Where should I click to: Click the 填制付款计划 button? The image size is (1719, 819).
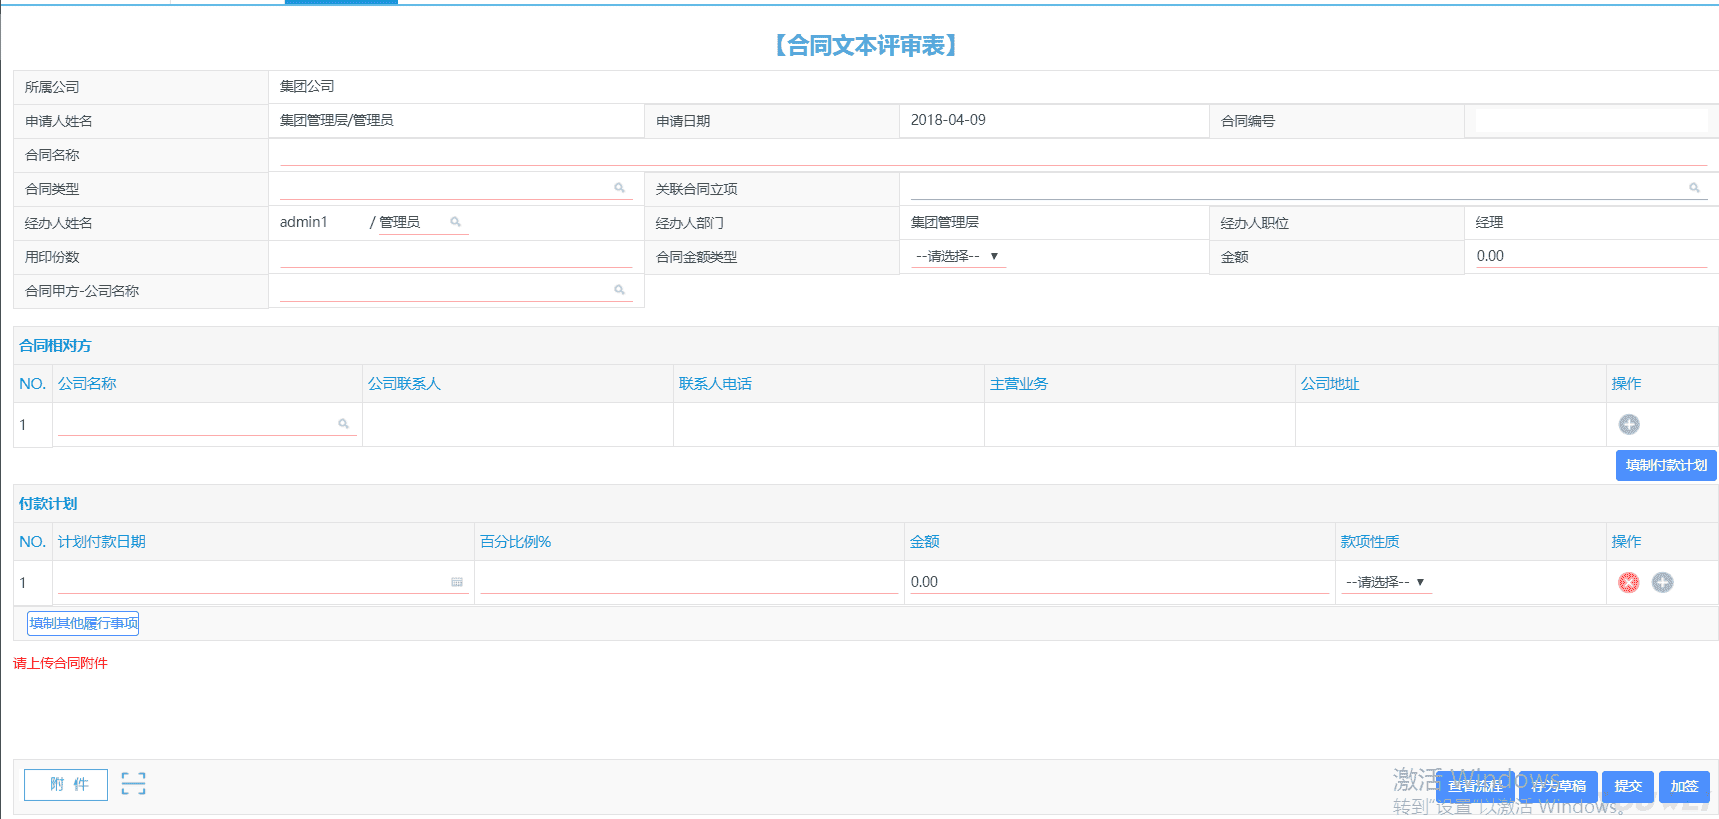click(x=1666, y=466)
